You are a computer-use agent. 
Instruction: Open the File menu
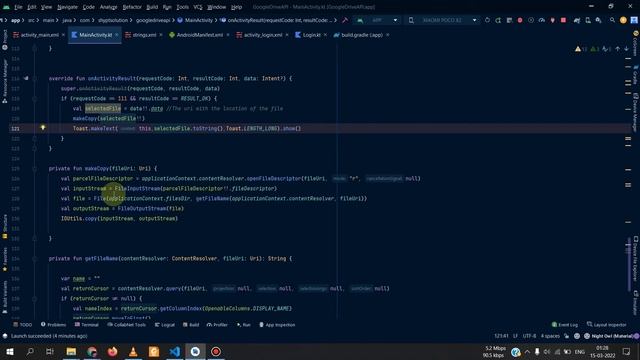(18, 7)
